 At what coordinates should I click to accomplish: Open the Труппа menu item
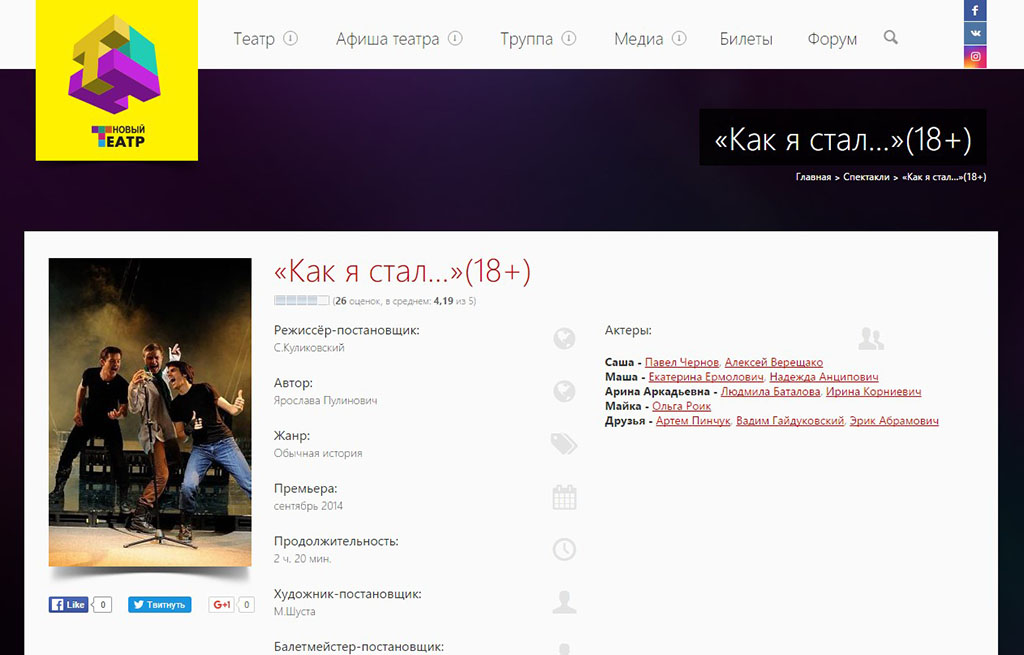click(526, 39)
